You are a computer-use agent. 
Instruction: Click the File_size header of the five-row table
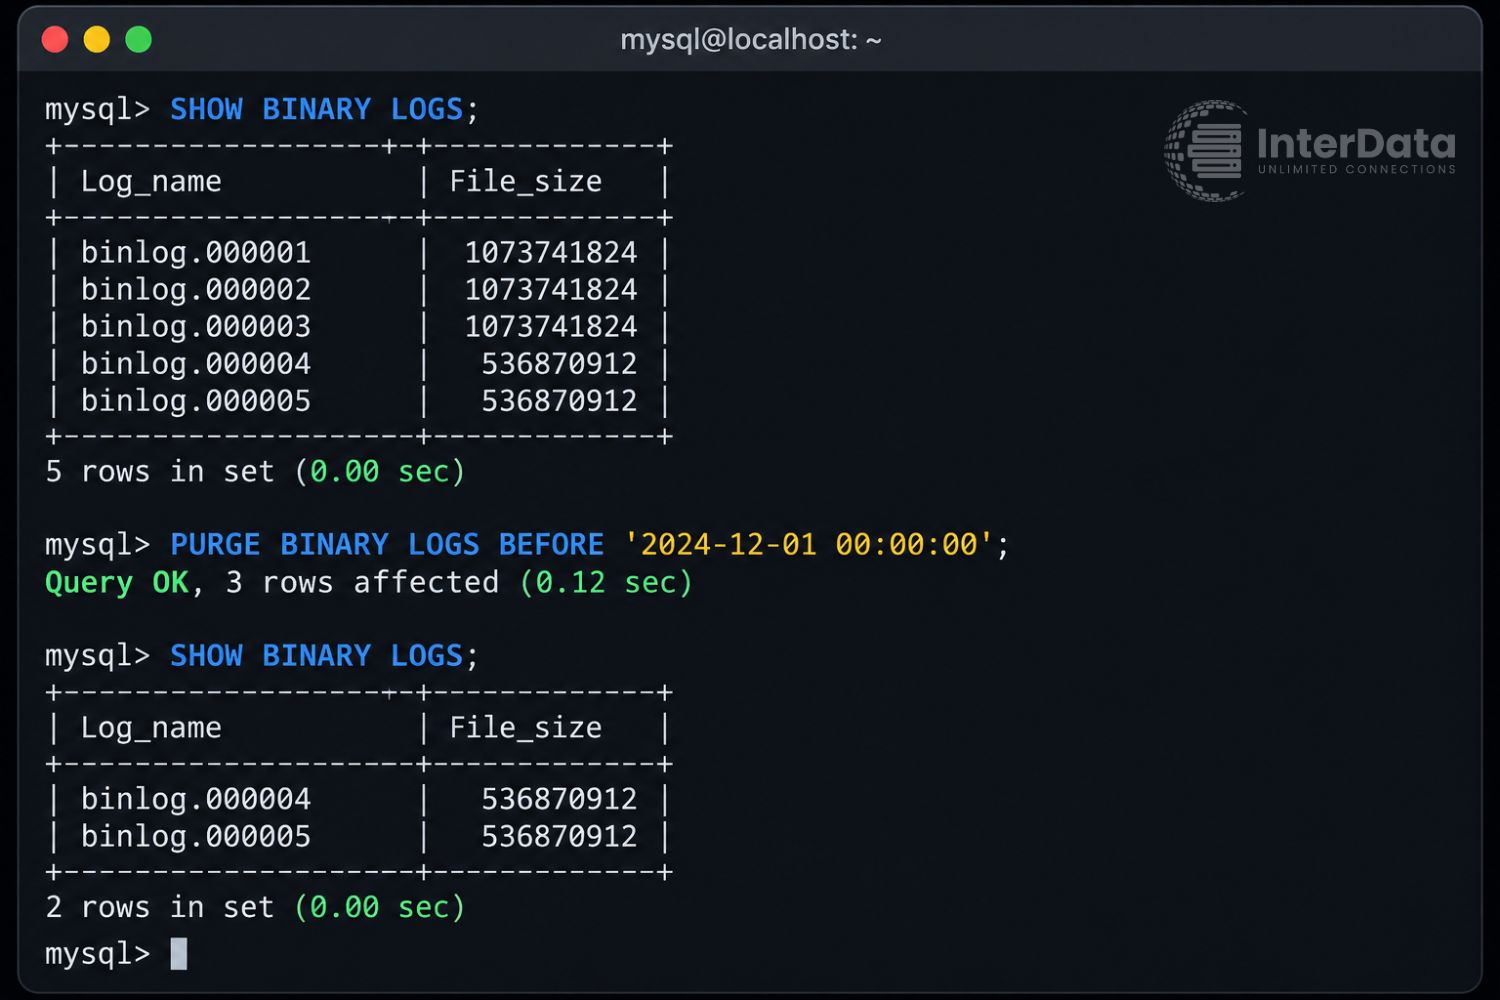point(526,181)
